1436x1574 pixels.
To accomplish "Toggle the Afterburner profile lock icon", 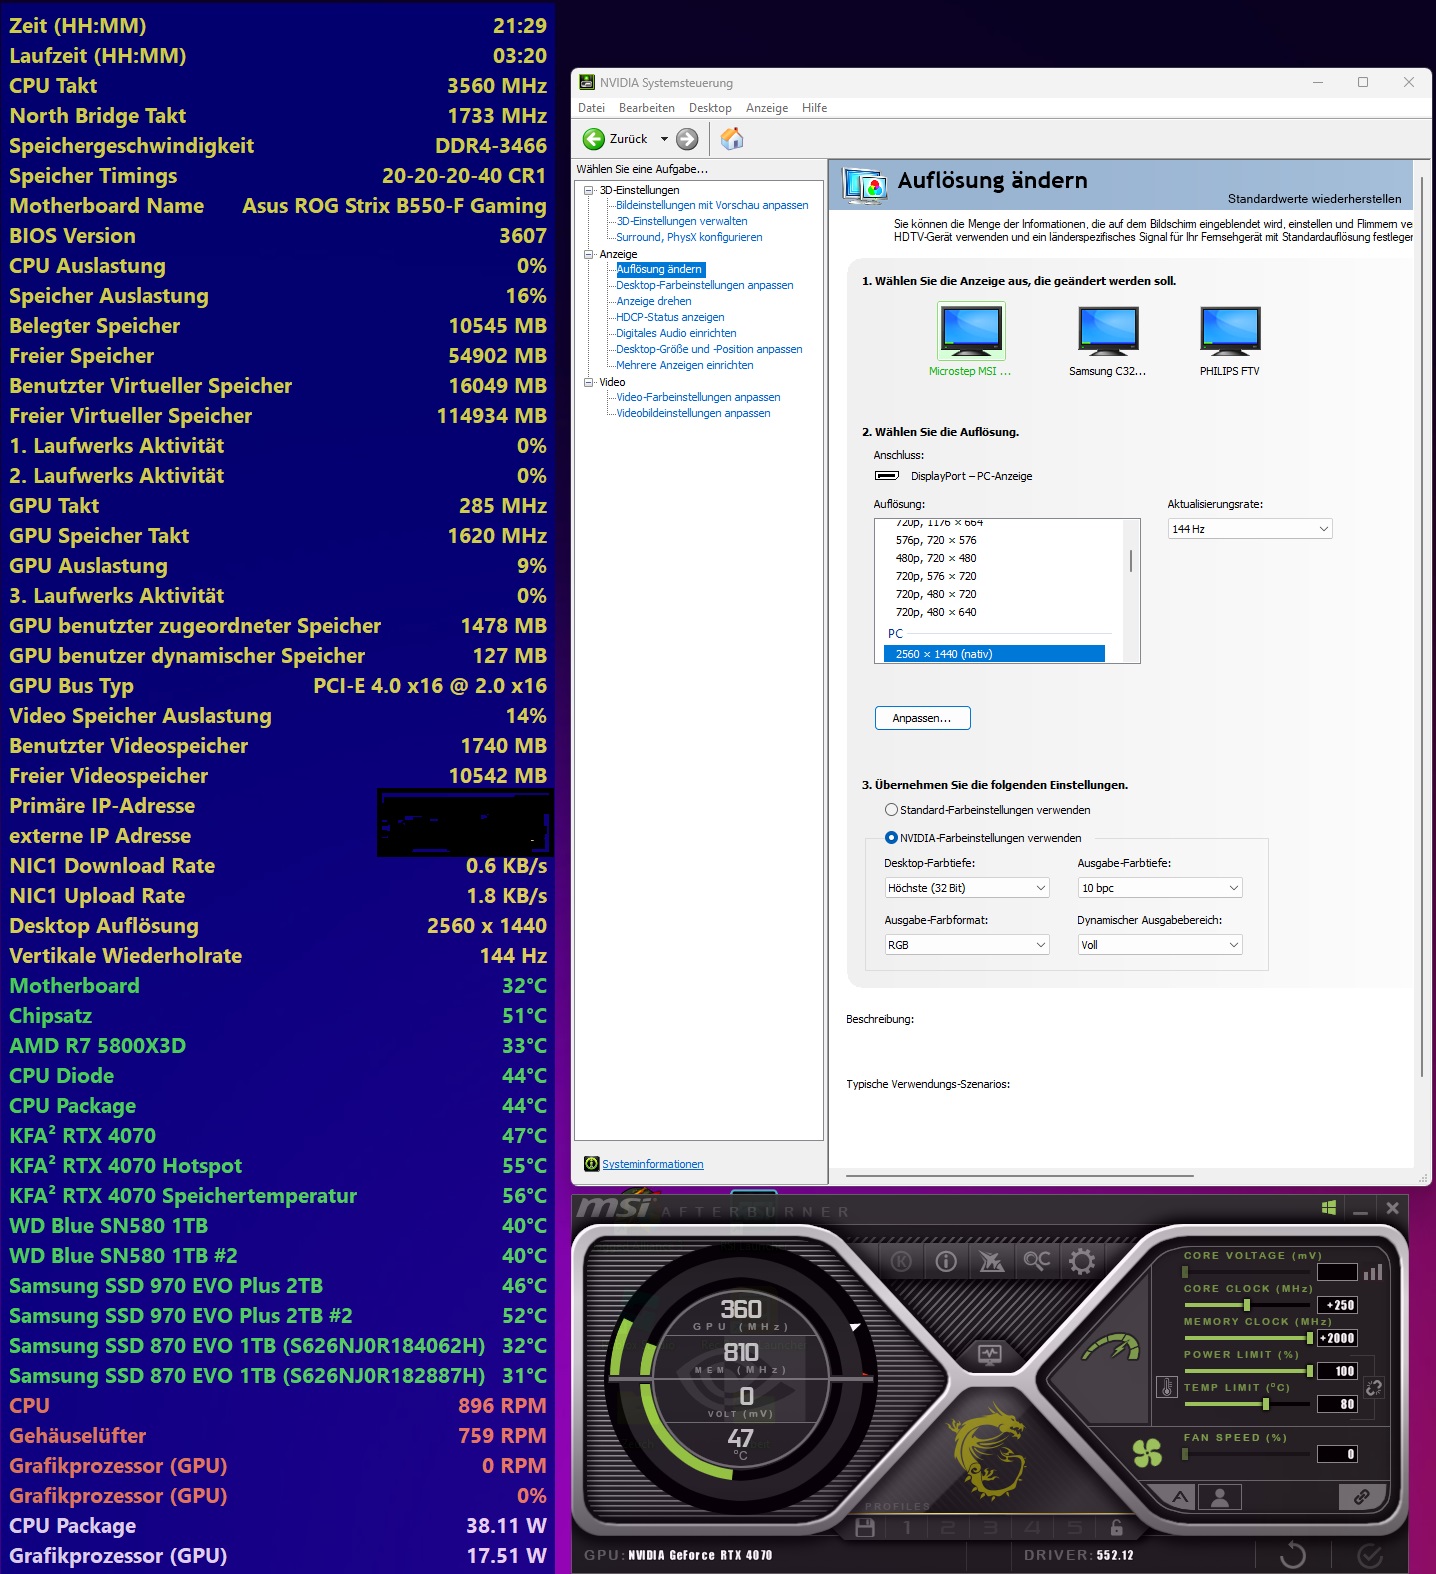I will click(1117, 1527).
